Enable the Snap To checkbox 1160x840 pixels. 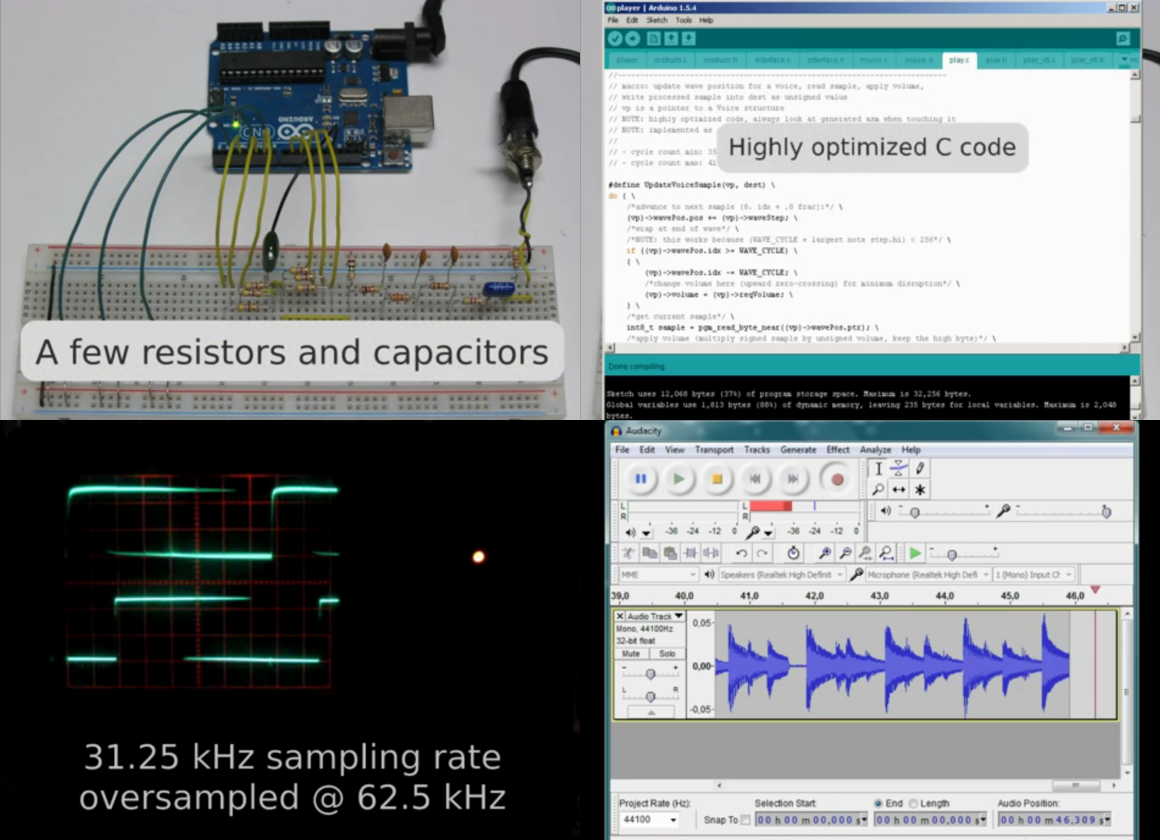[745, 820]
